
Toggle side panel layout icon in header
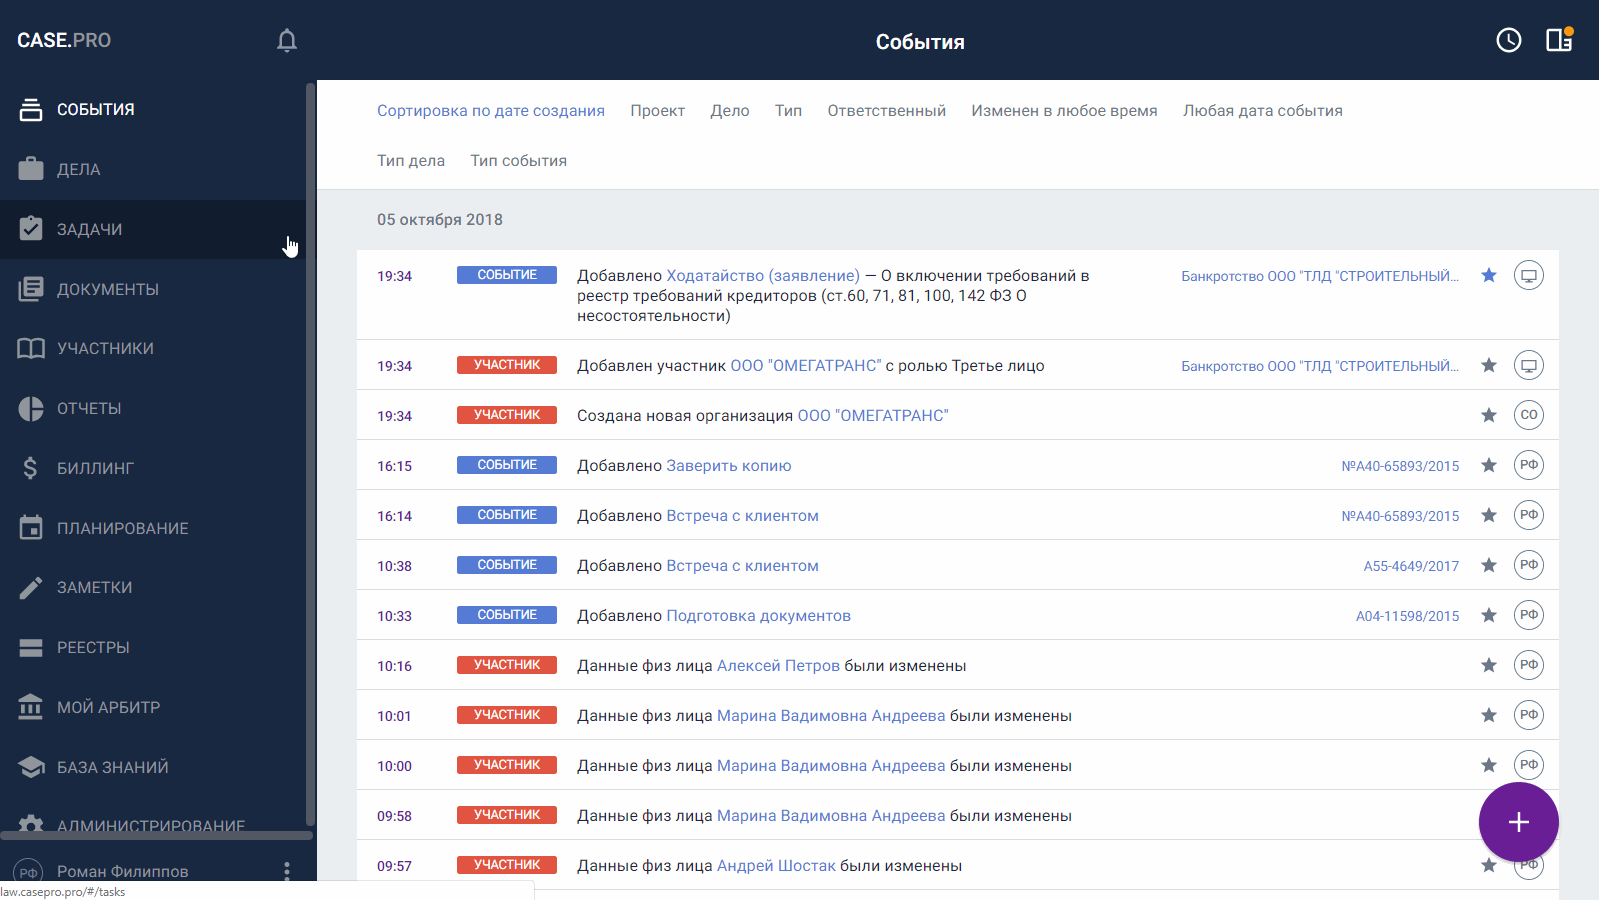pyautogui.click(x=1560, y=40)
